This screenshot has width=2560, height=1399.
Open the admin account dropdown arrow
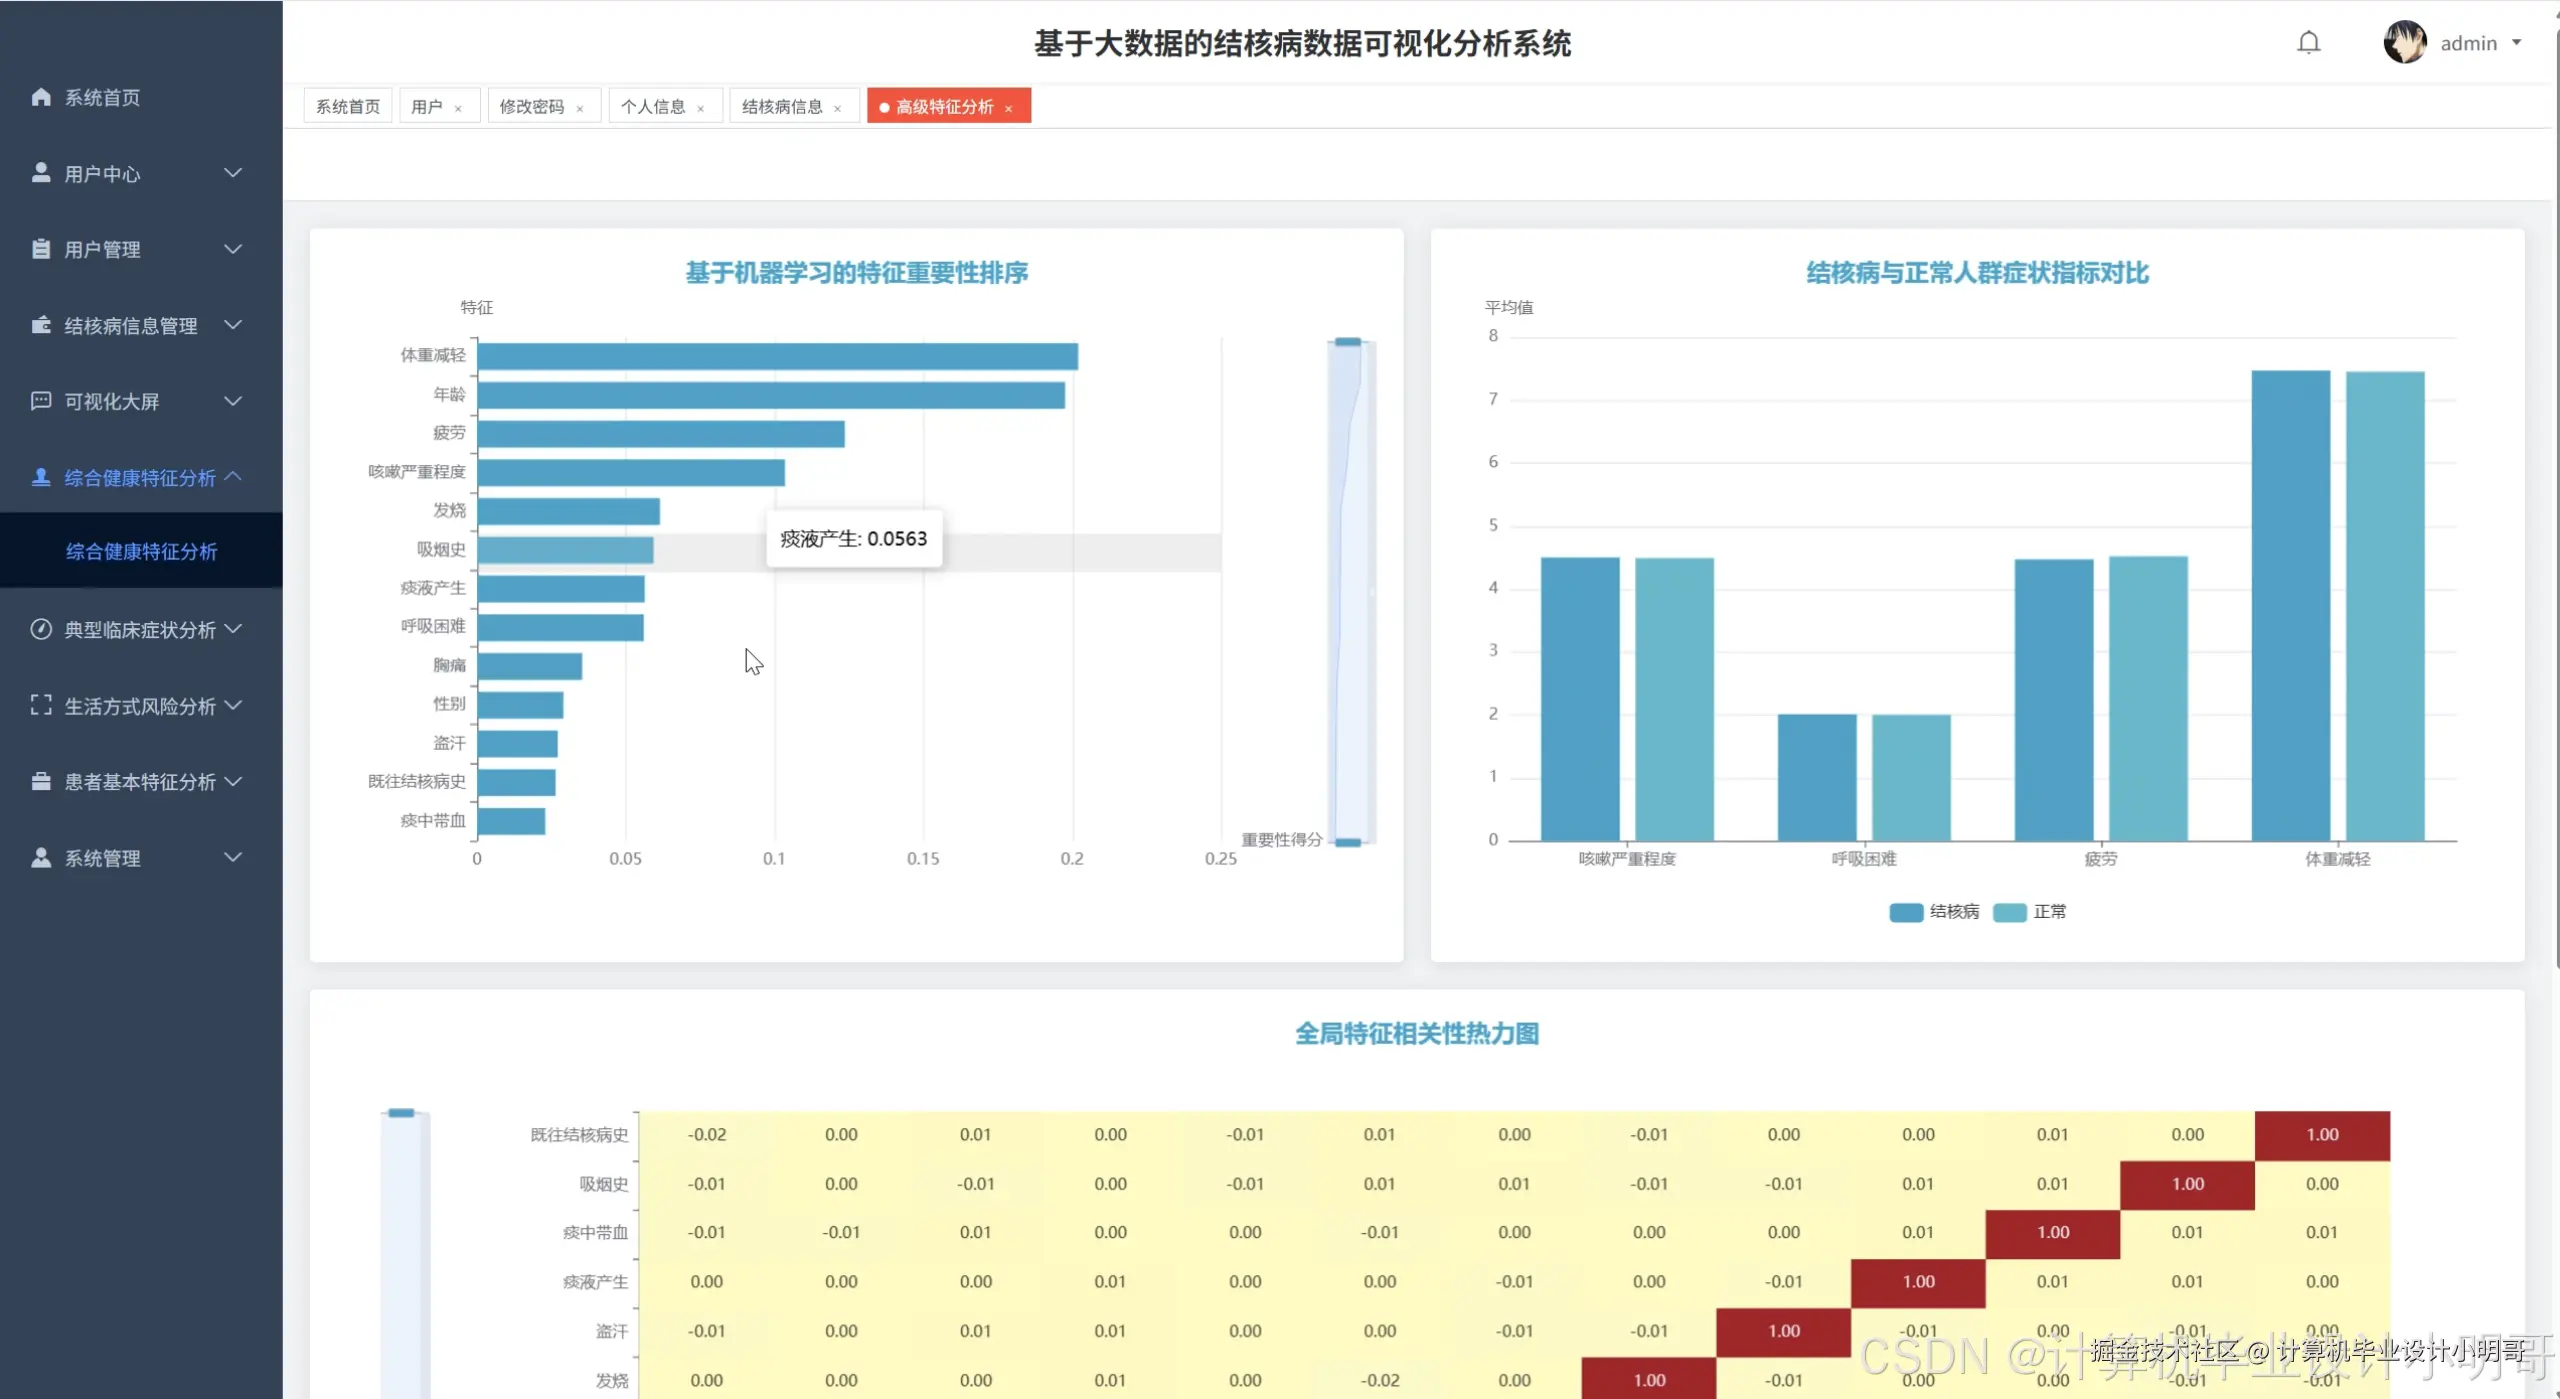[x=2517, y=43]
